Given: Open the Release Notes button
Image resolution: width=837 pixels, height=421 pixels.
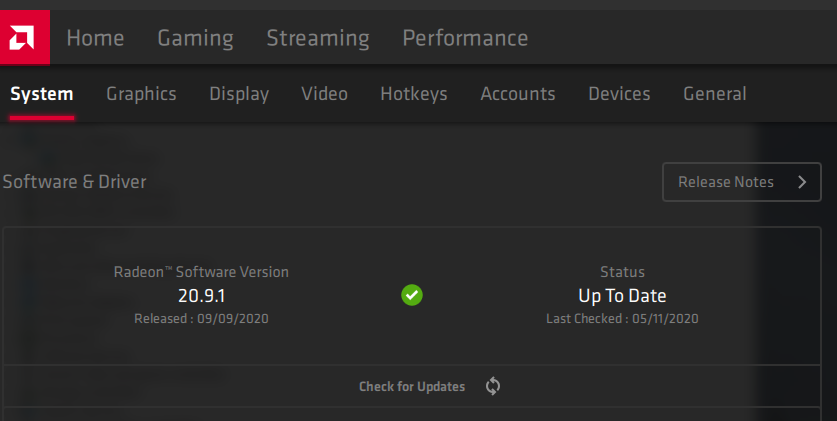Looking at the screenshot, I should pyautogui.click(x=741, y=182).
